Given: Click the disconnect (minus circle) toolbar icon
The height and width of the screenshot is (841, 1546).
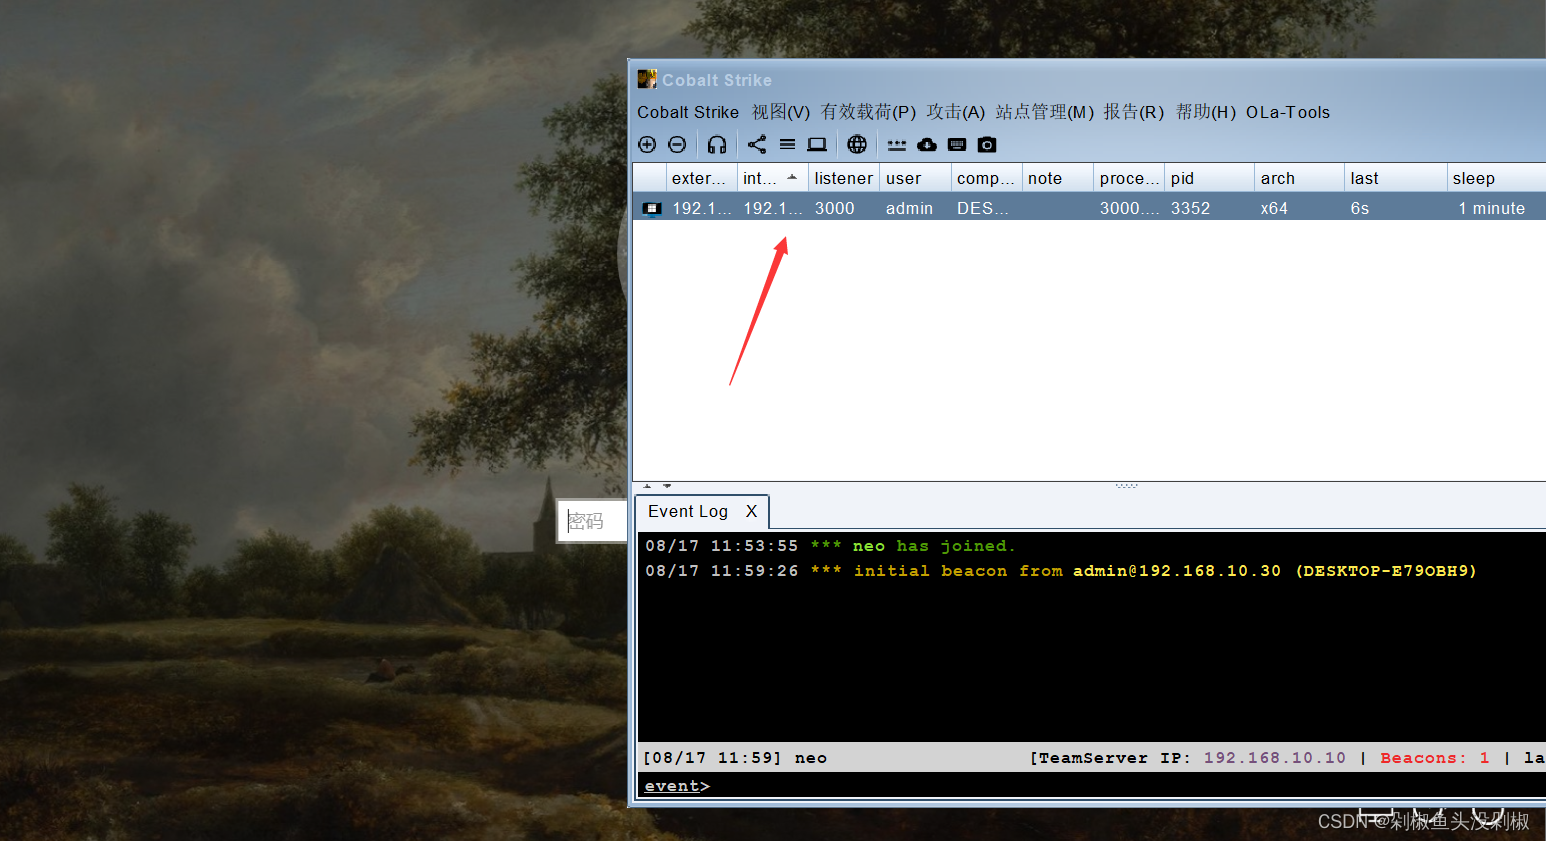Looking at the screenshot, I should pyautogui.click(x=677, y=145).
